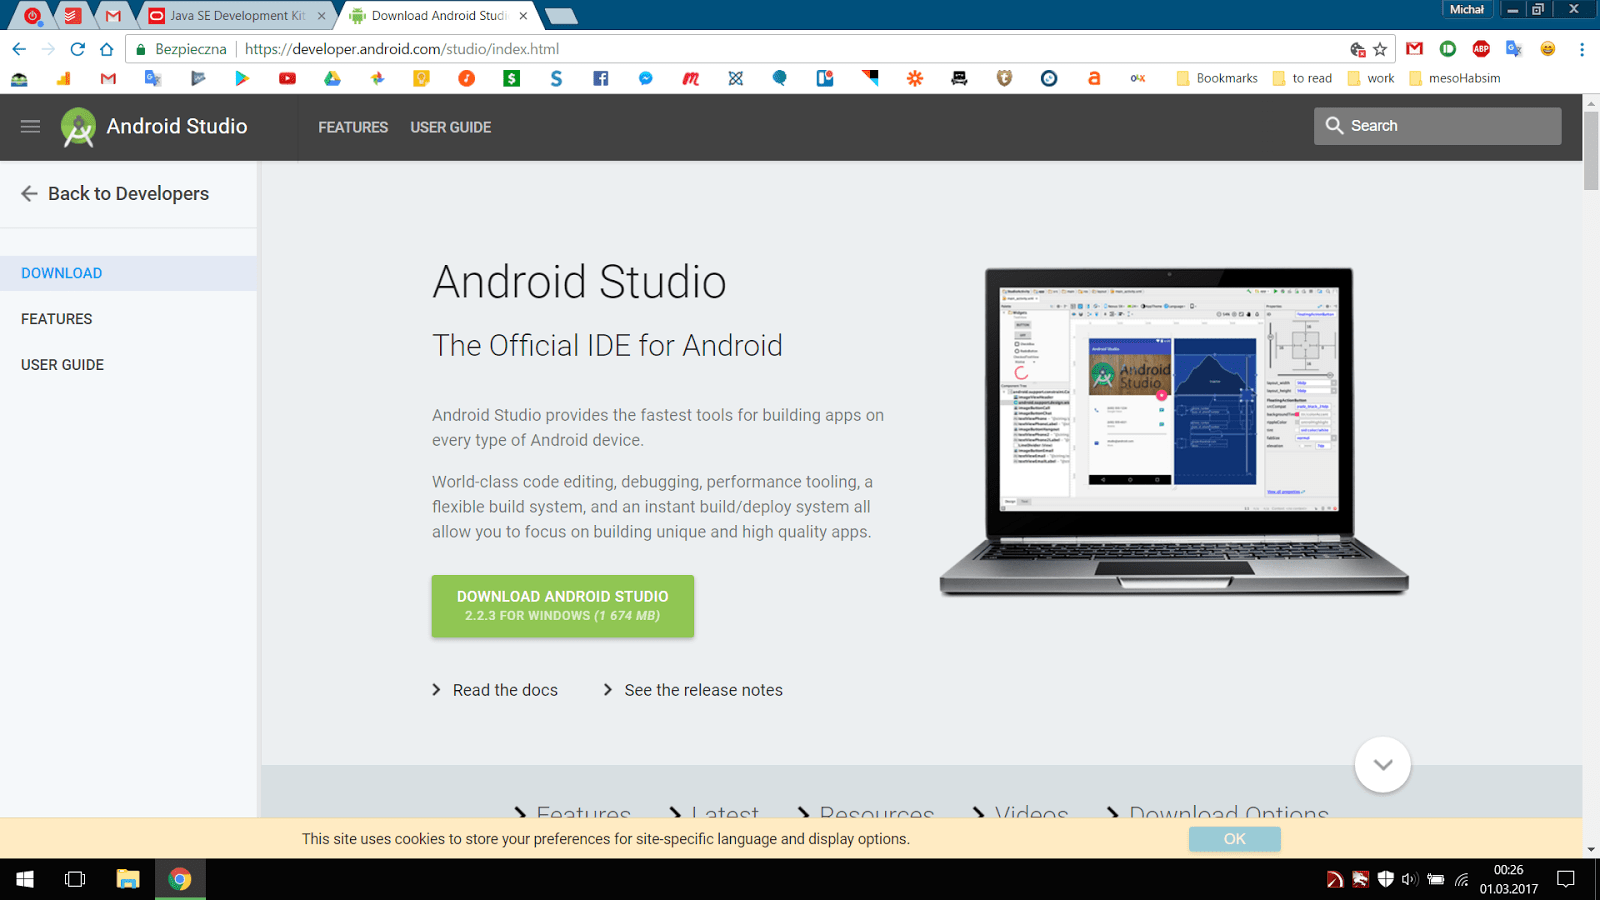This screenshot has width=1600, height=900.
Task: Expand the Chrome menu with three dots
Action: click(1581, 48)
